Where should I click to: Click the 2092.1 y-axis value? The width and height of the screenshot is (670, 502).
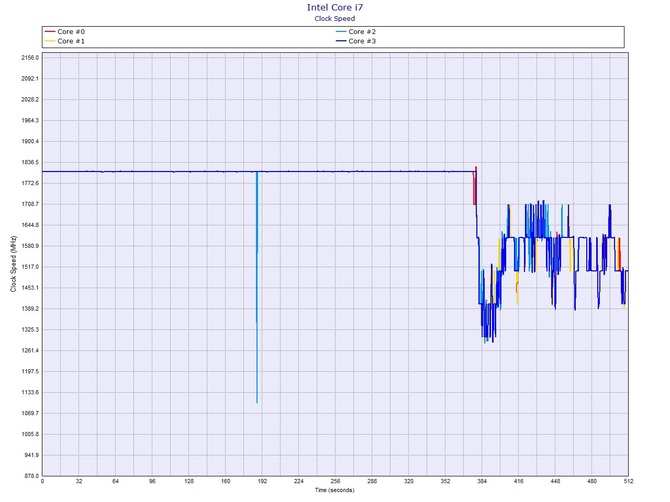tap(30, 78)
